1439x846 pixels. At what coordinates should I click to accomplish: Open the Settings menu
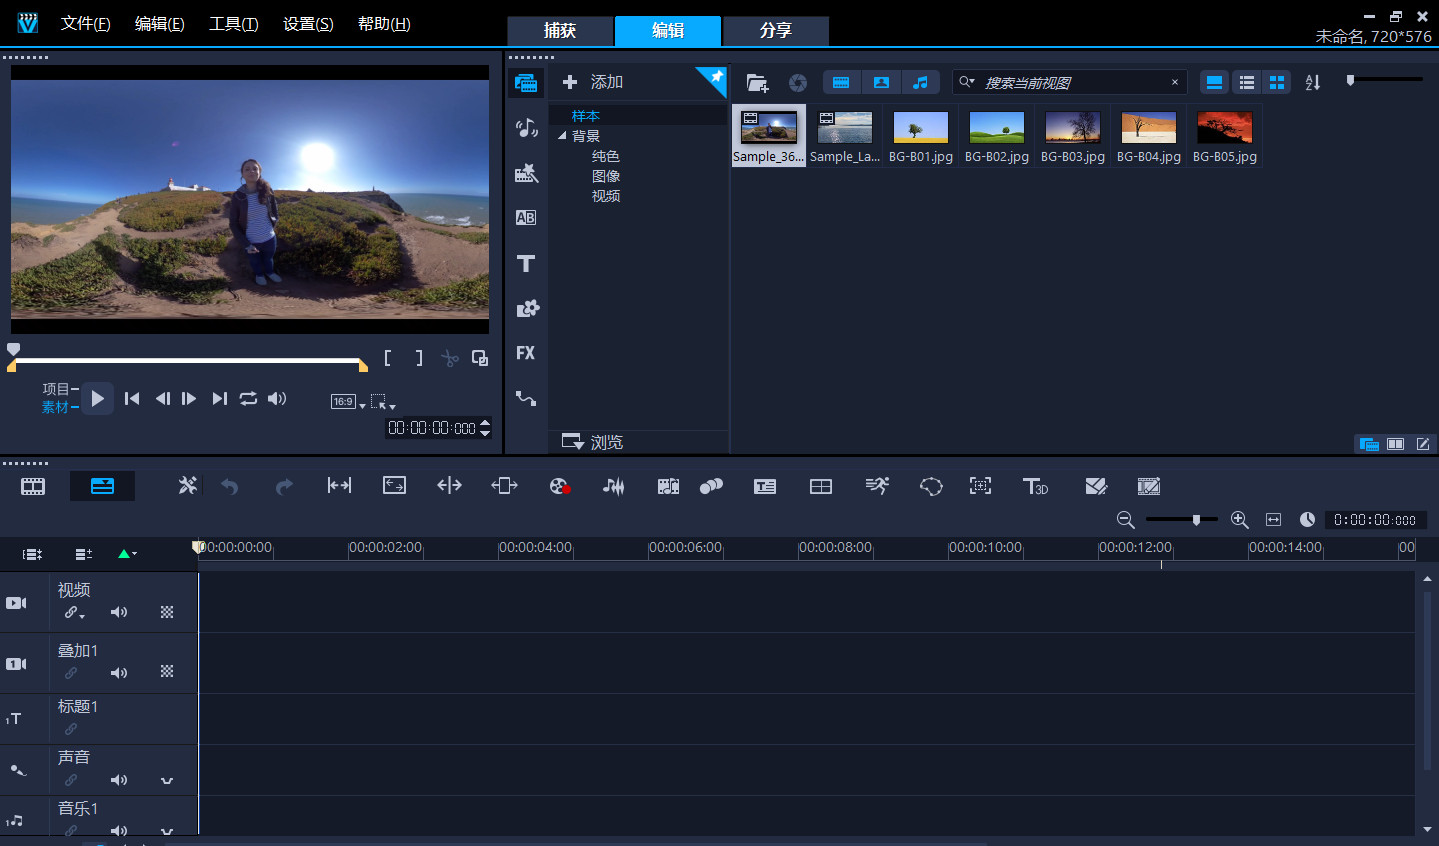308,23
